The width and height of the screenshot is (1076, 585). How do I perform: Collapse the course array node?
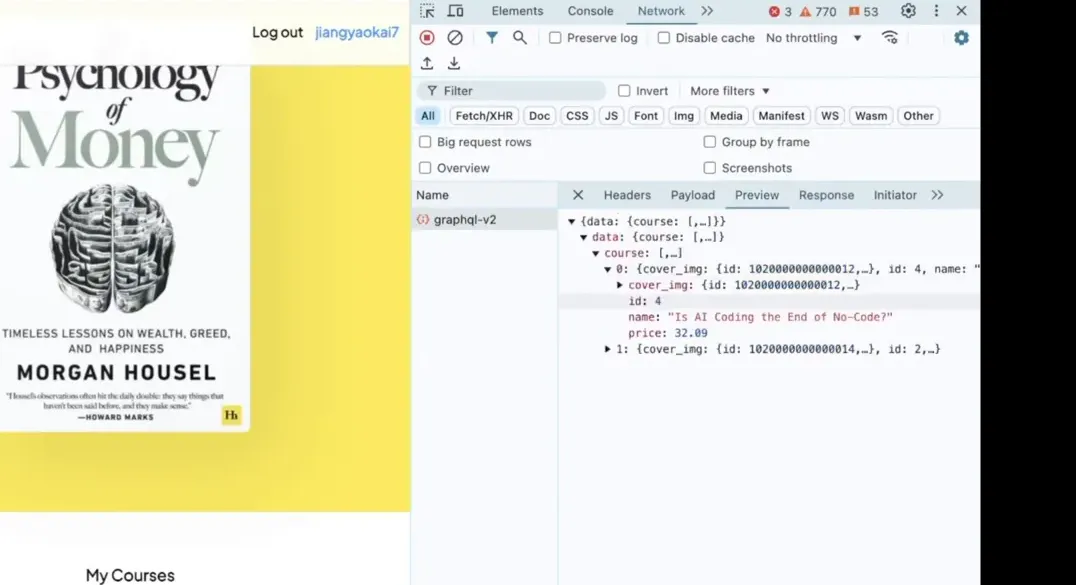(x=596, y=253)
